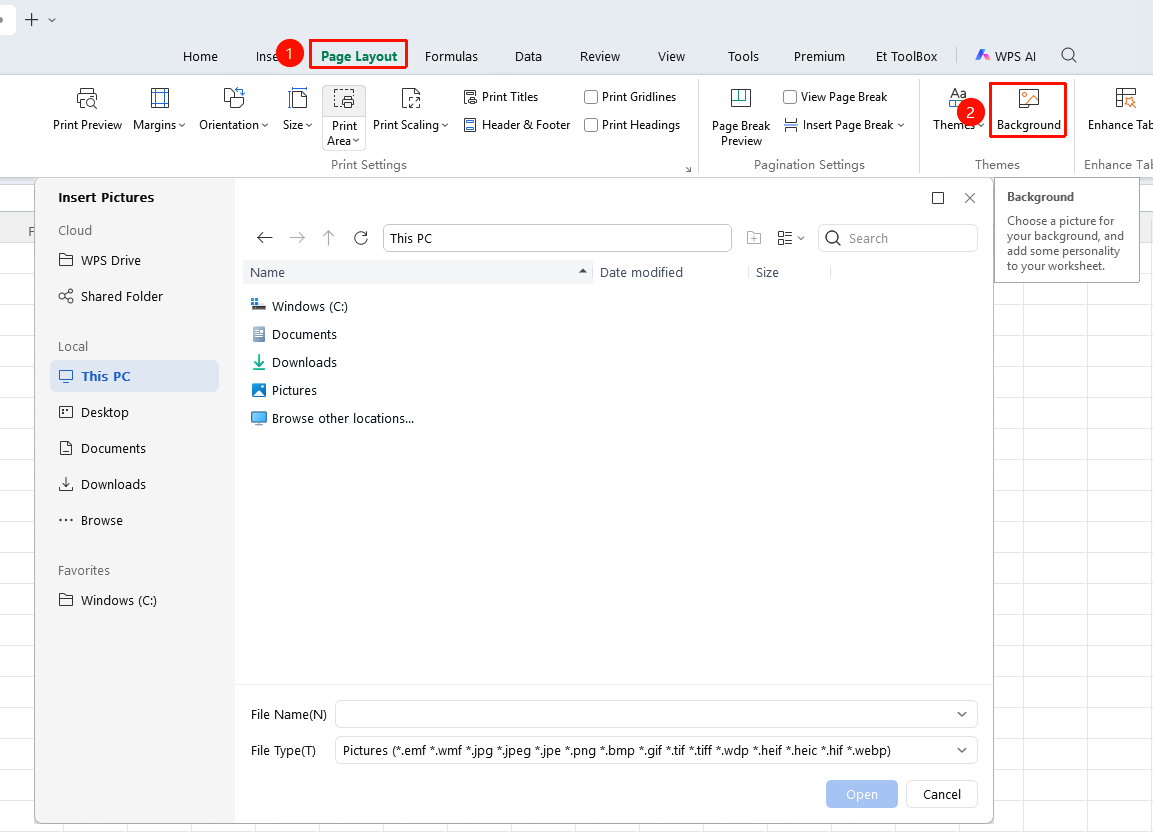Image resolution: width=1153 pixels, height=832 pixels.
Task: Tick the View Page Break checkbox
Action: pyautogui.click(x=790, y=97)
